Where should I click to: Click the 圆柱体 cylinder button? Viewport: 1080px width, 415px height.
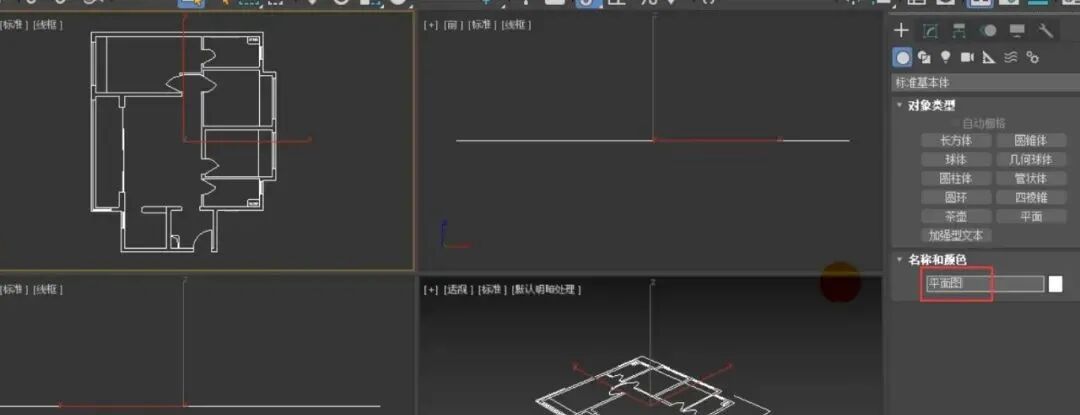(956, 178)
